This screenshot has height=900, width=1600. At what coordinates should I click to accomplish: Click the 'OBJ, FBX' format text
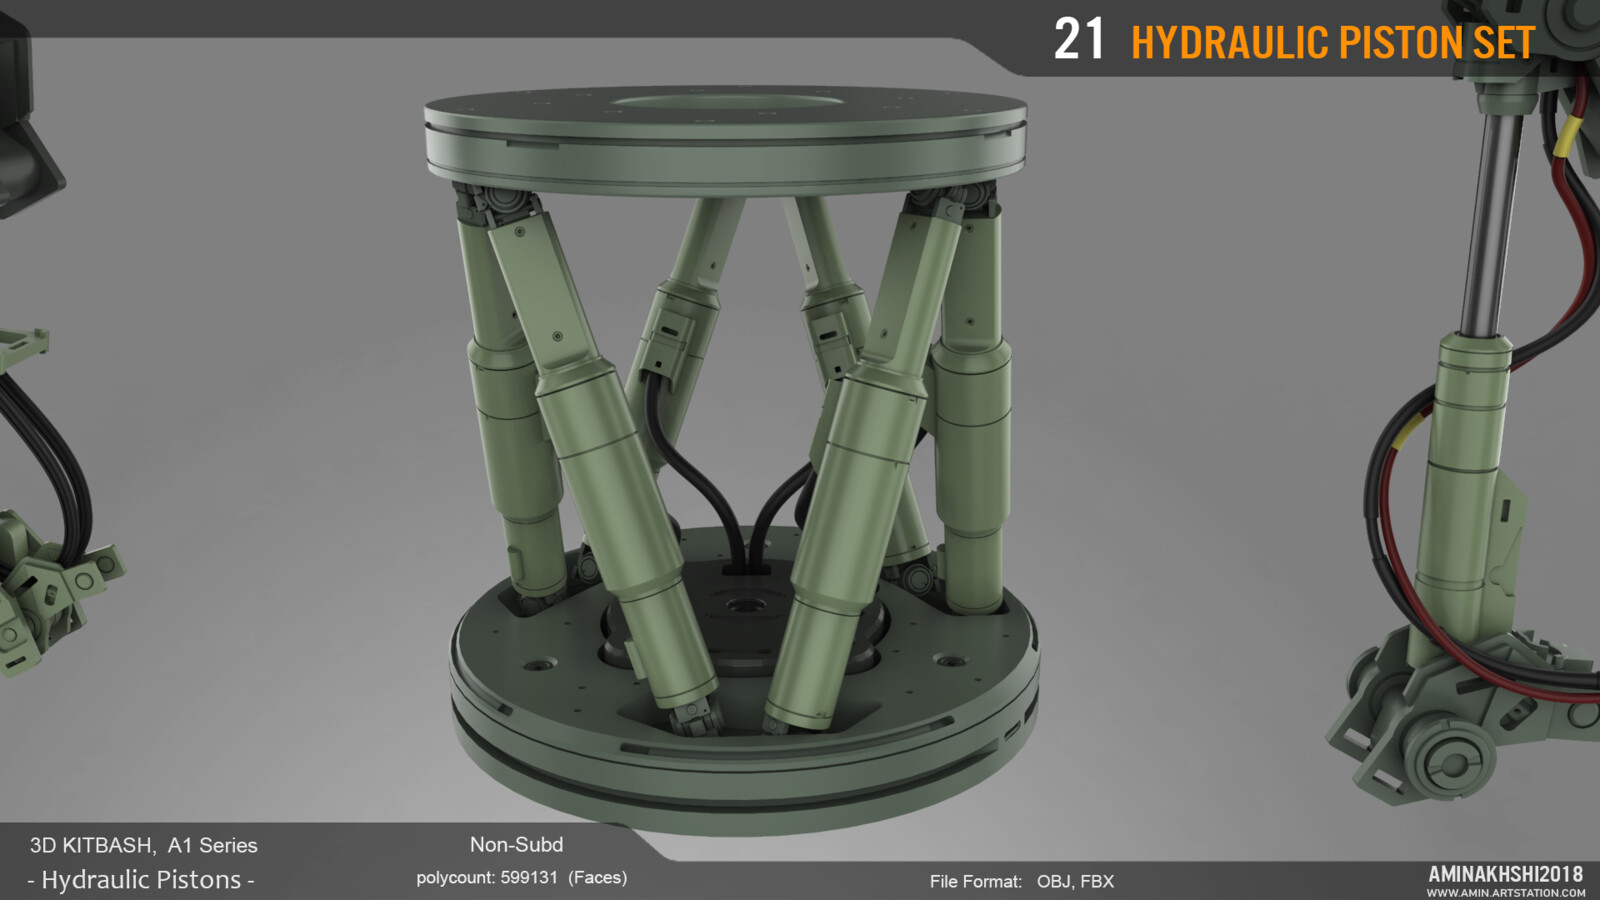coord(1075,881)
